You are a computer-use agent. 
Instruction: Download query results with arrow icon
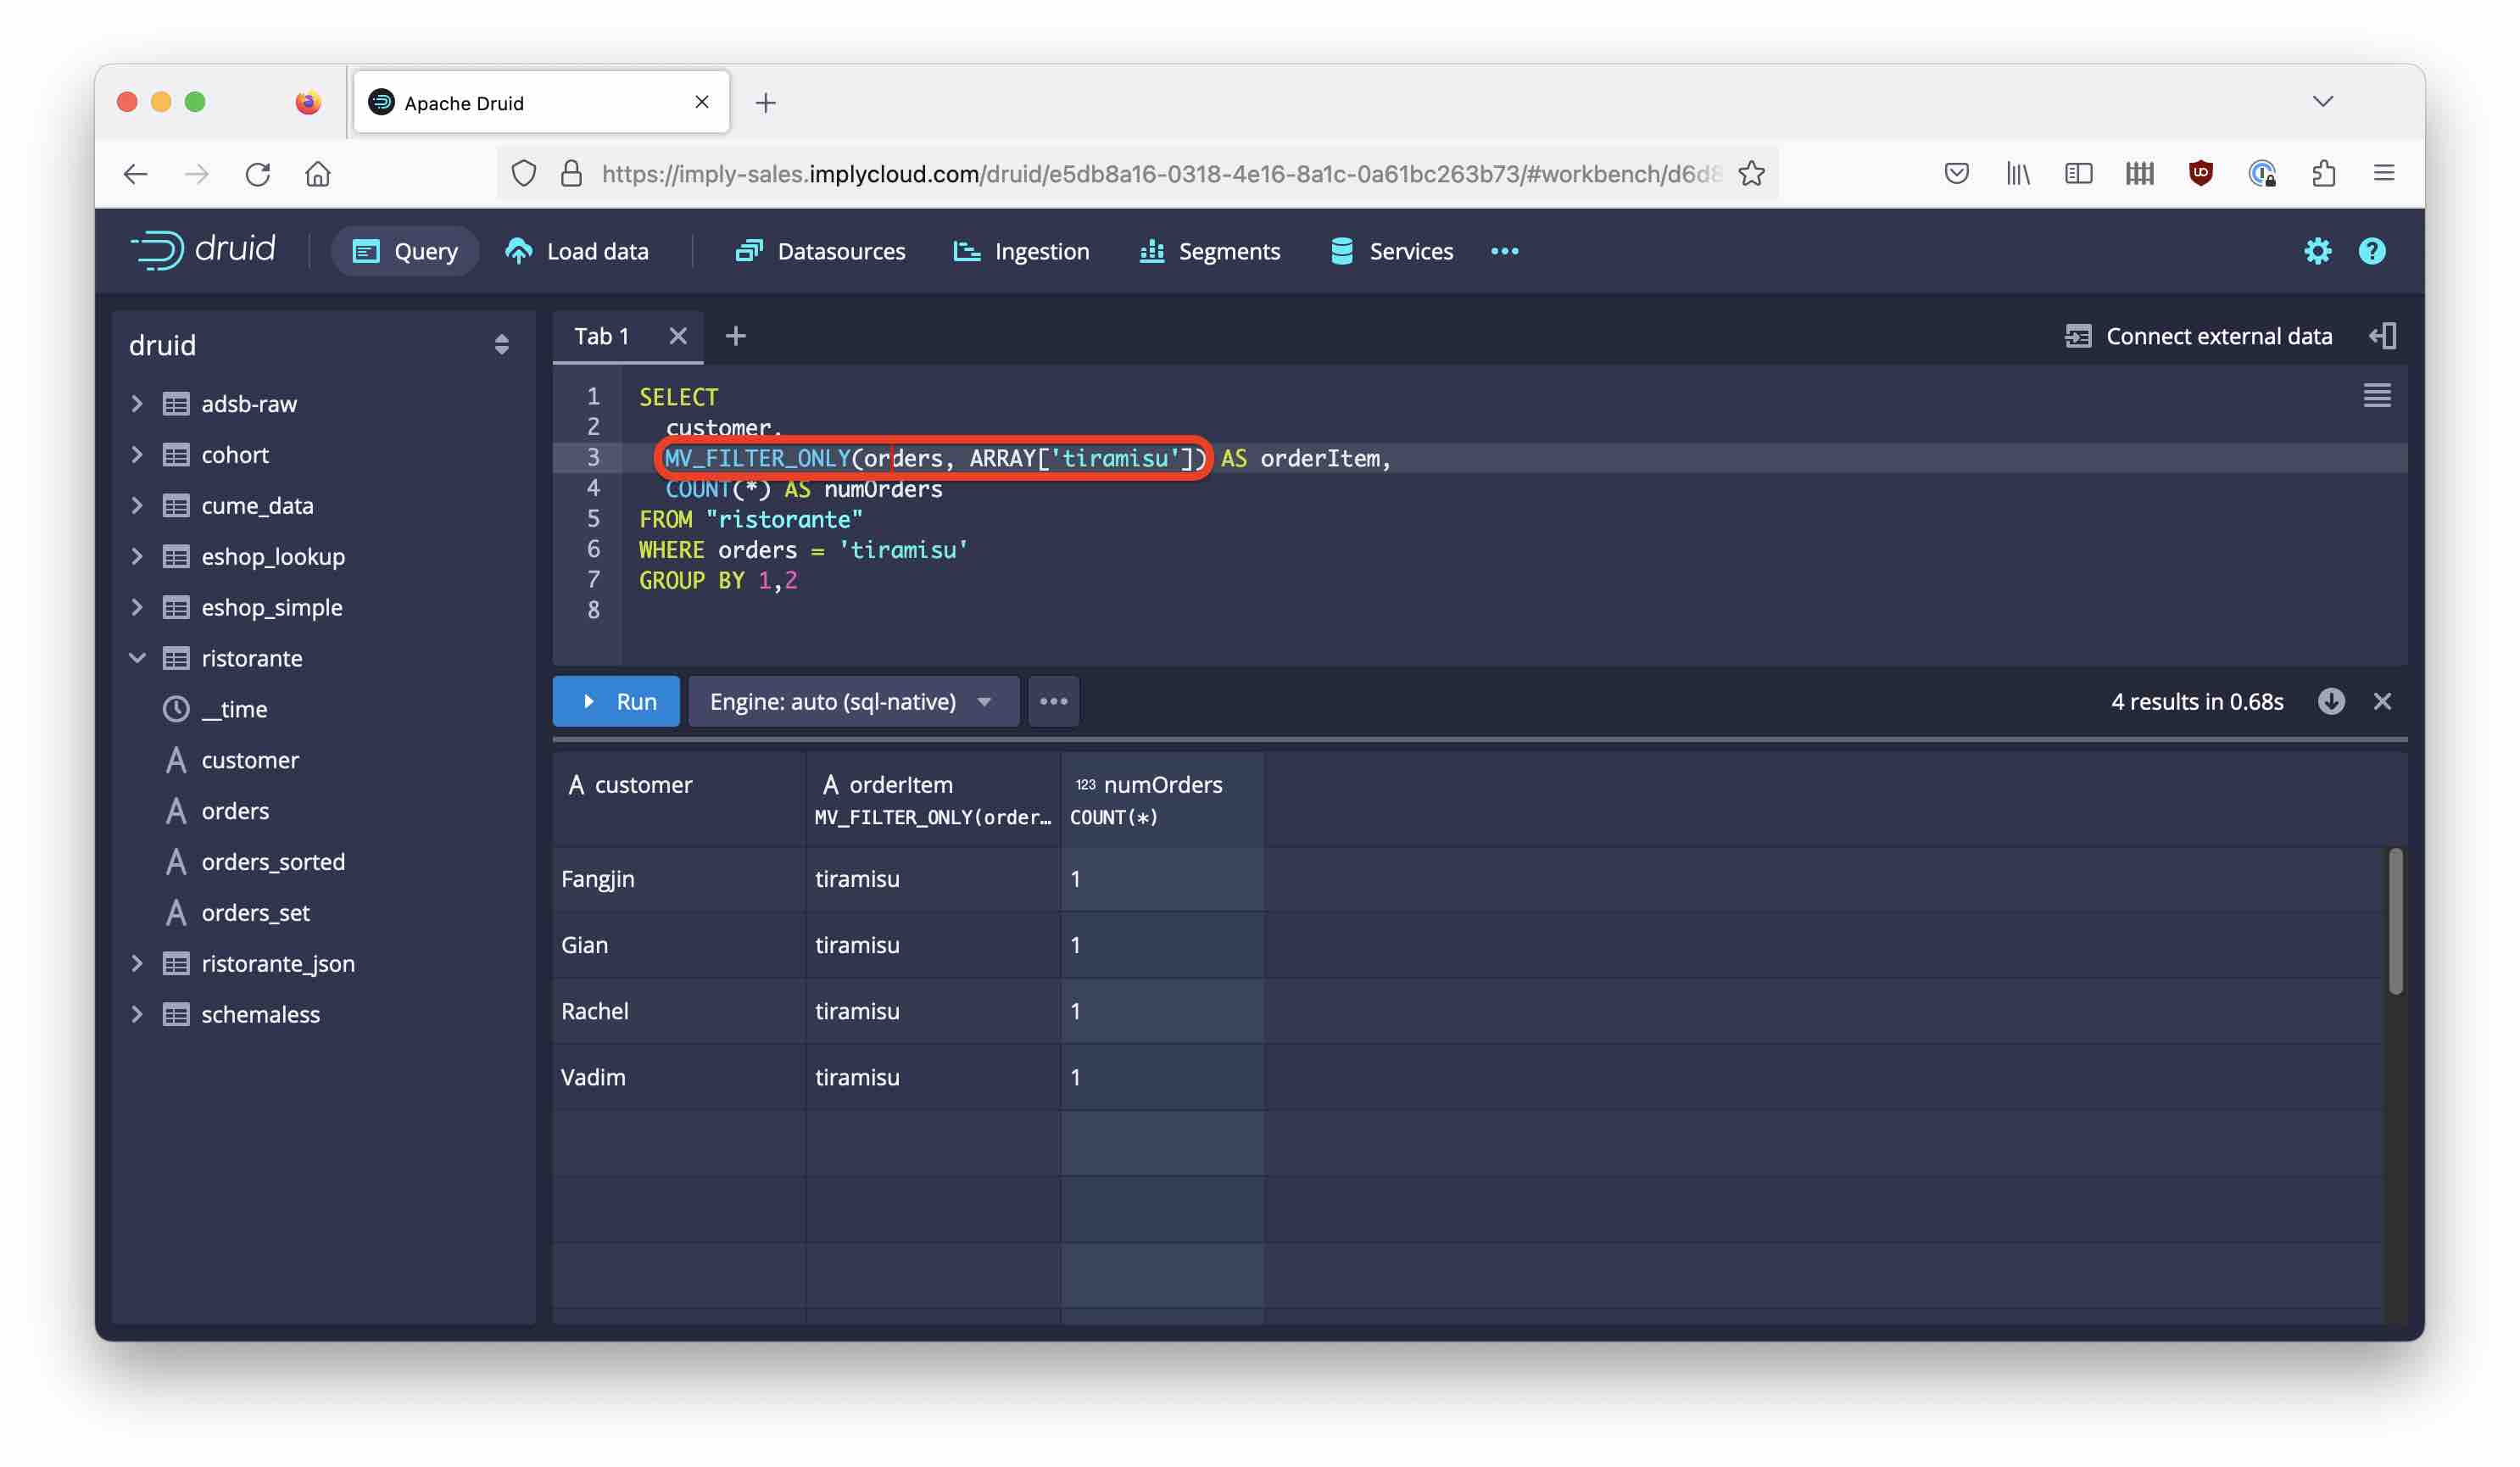(2330, 701)
